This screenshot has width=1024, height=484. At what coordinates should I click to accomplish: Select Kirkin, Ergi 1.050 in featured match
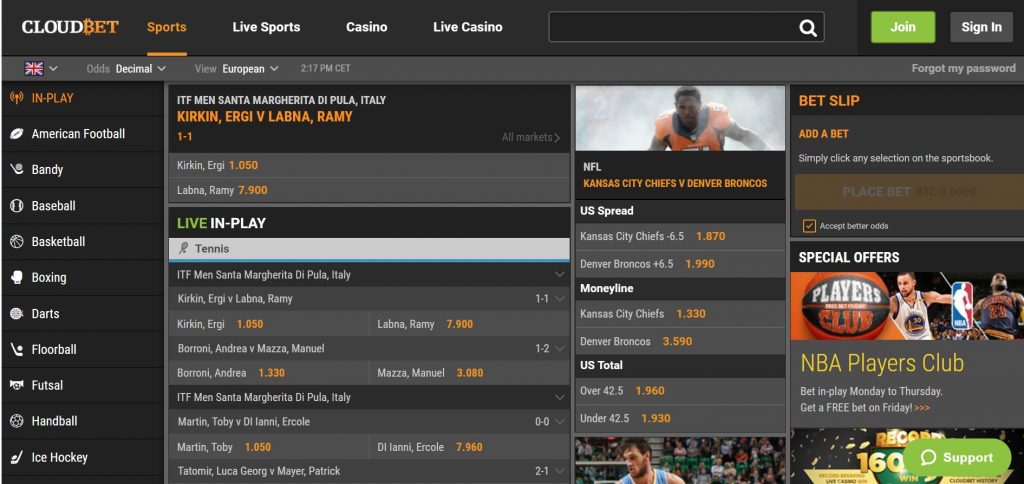(369, 166)
